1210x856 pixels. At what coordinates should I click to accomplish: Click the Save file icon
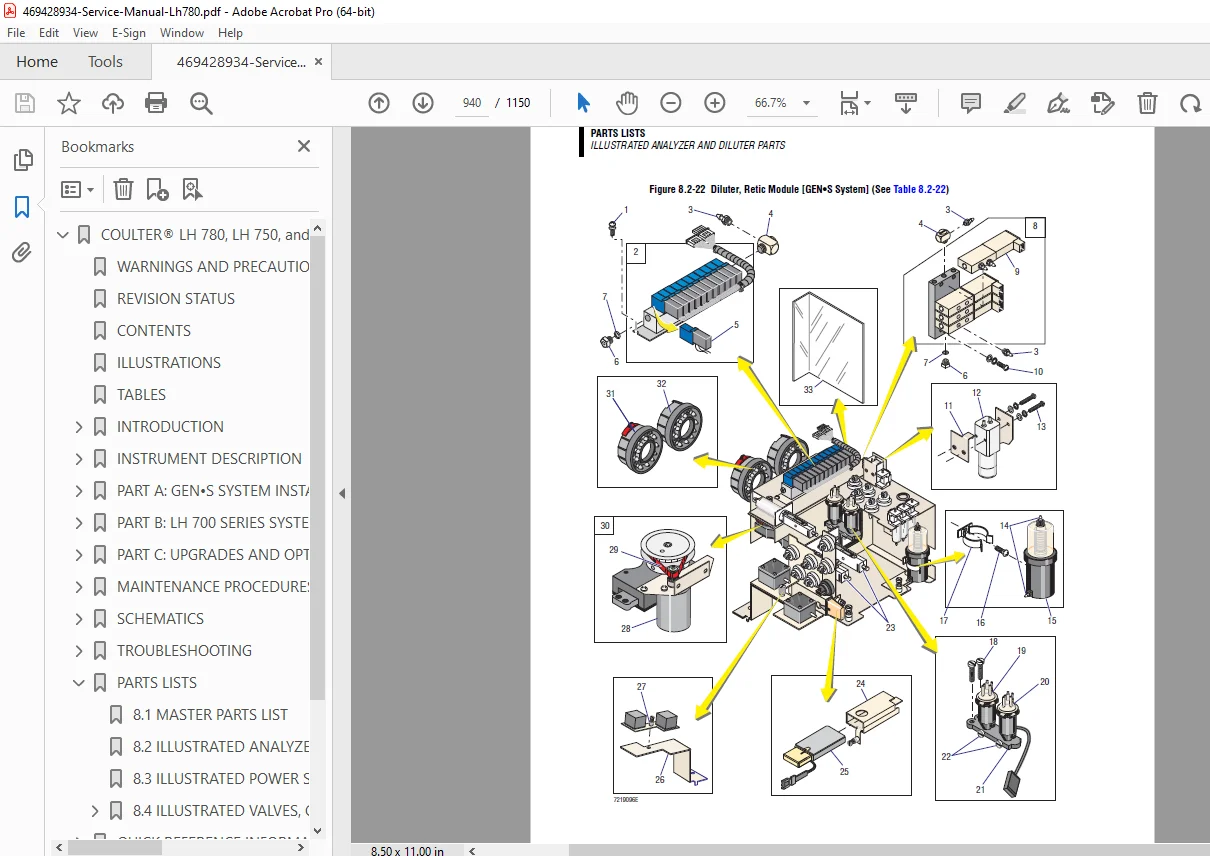[x=25, y=103]
